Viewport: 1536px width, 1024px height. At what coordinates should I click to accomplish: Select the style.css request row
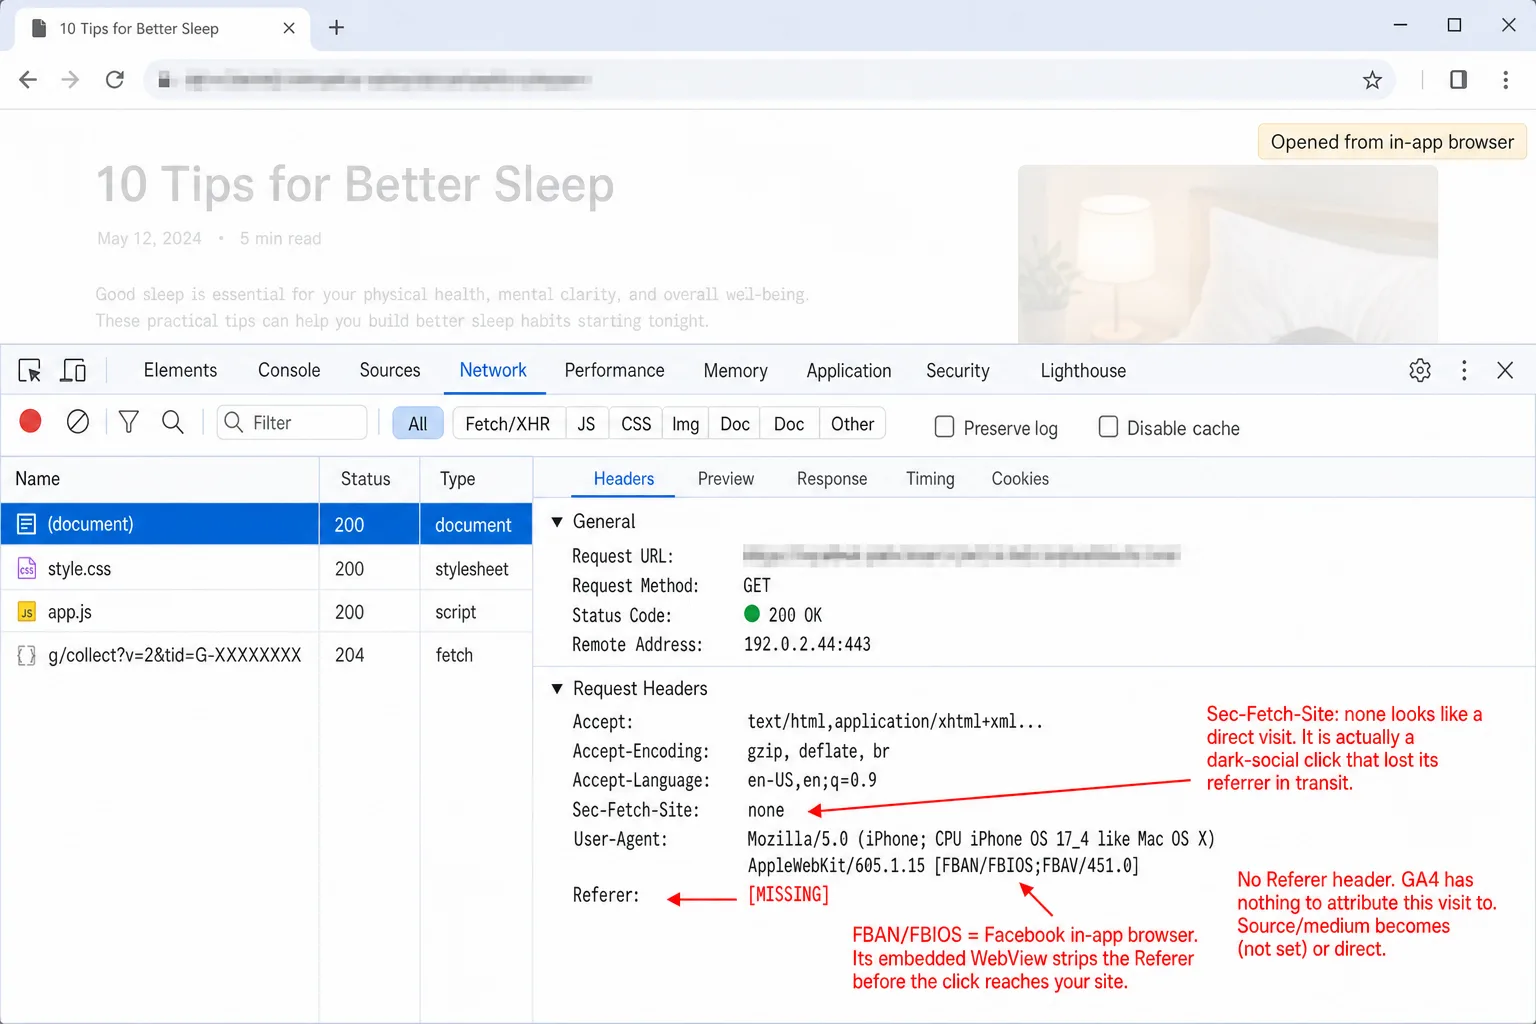266,569
